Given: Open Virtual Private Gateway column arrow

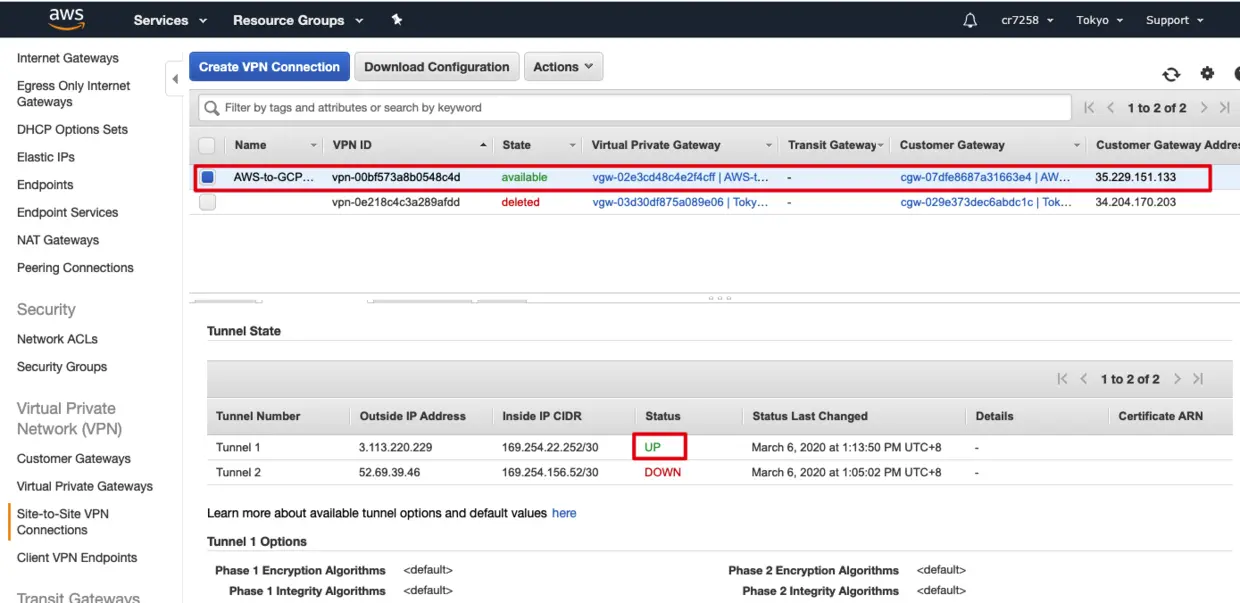Looking at the screenshot, I should click(768, 145).
